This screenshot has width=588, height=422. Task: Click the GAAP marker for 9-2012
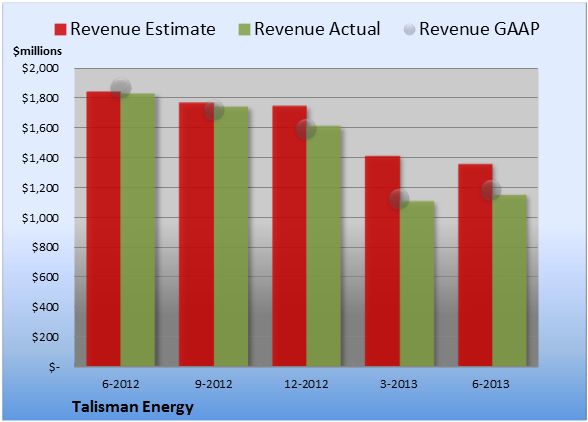[214, 110]
